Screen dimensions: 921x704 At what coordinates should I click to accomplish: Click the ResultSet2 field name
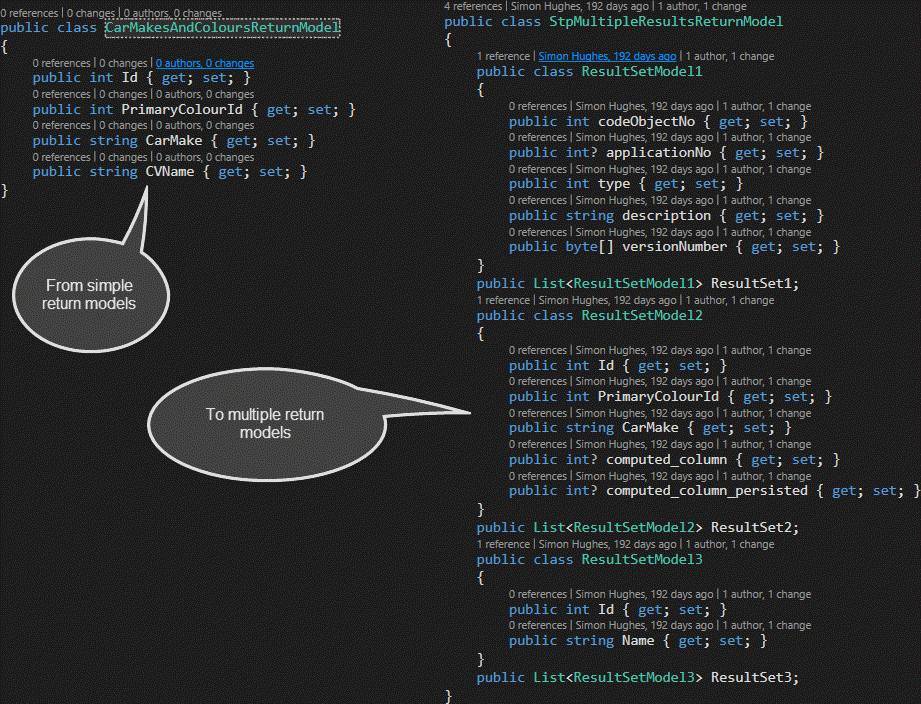click(x=751, y=527)
